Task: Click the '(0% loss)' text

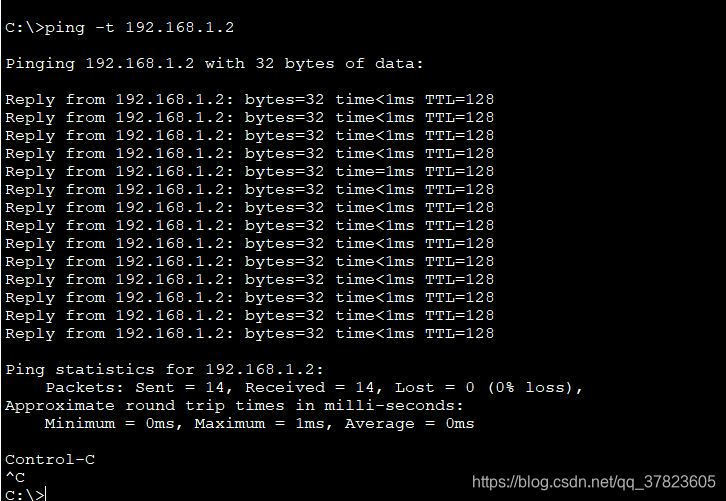Action: coord(532,388)
